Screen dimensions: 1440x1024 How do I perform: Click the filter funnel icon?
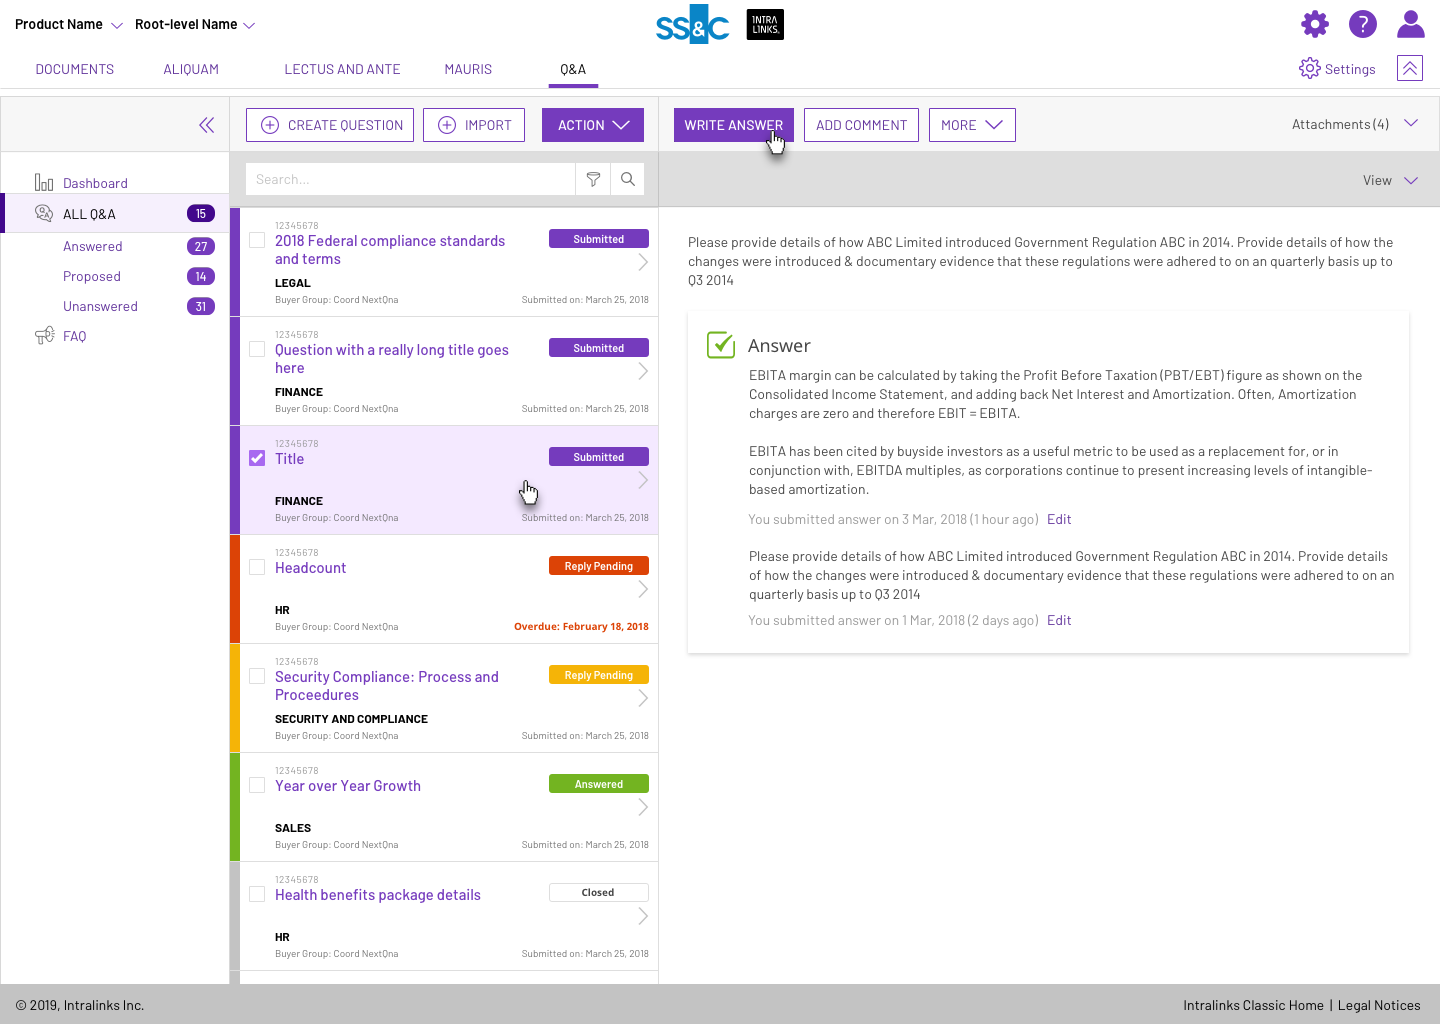(x=593, y=179)
